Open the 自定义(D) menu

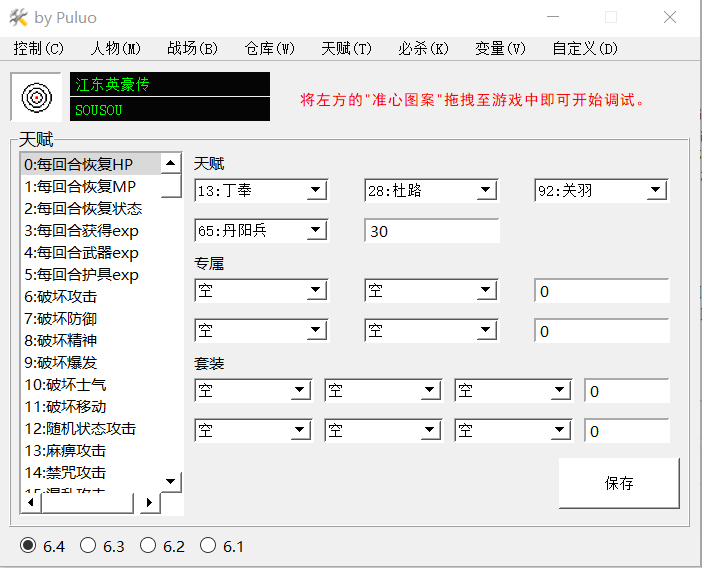pos(585,48)
